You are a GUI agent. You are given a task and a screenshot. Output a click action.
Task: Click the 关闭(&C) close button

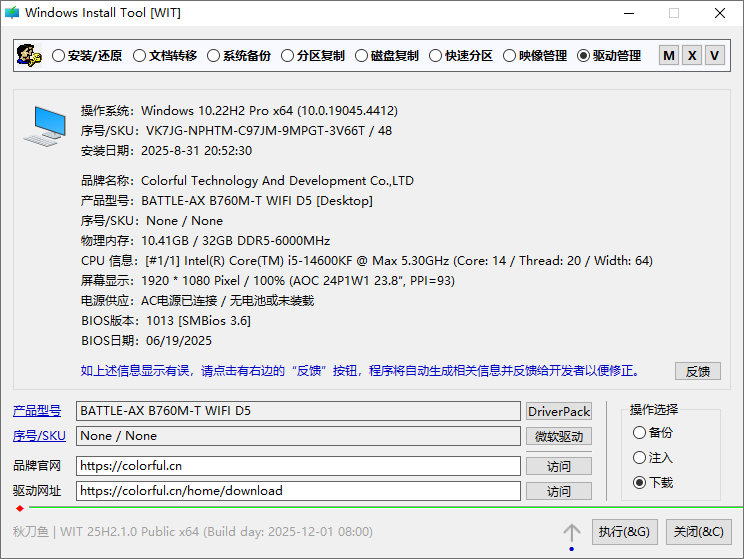pyautogui.click(x=698, y=532)
